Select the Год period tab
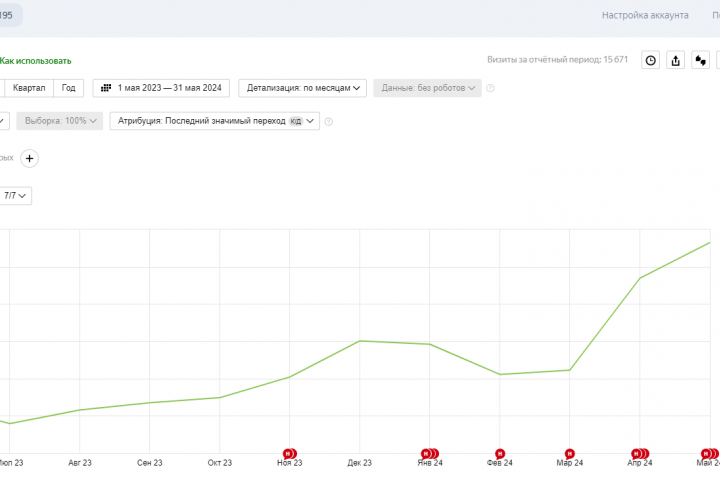This screenshot has height=480, width=720. point(68,88)
